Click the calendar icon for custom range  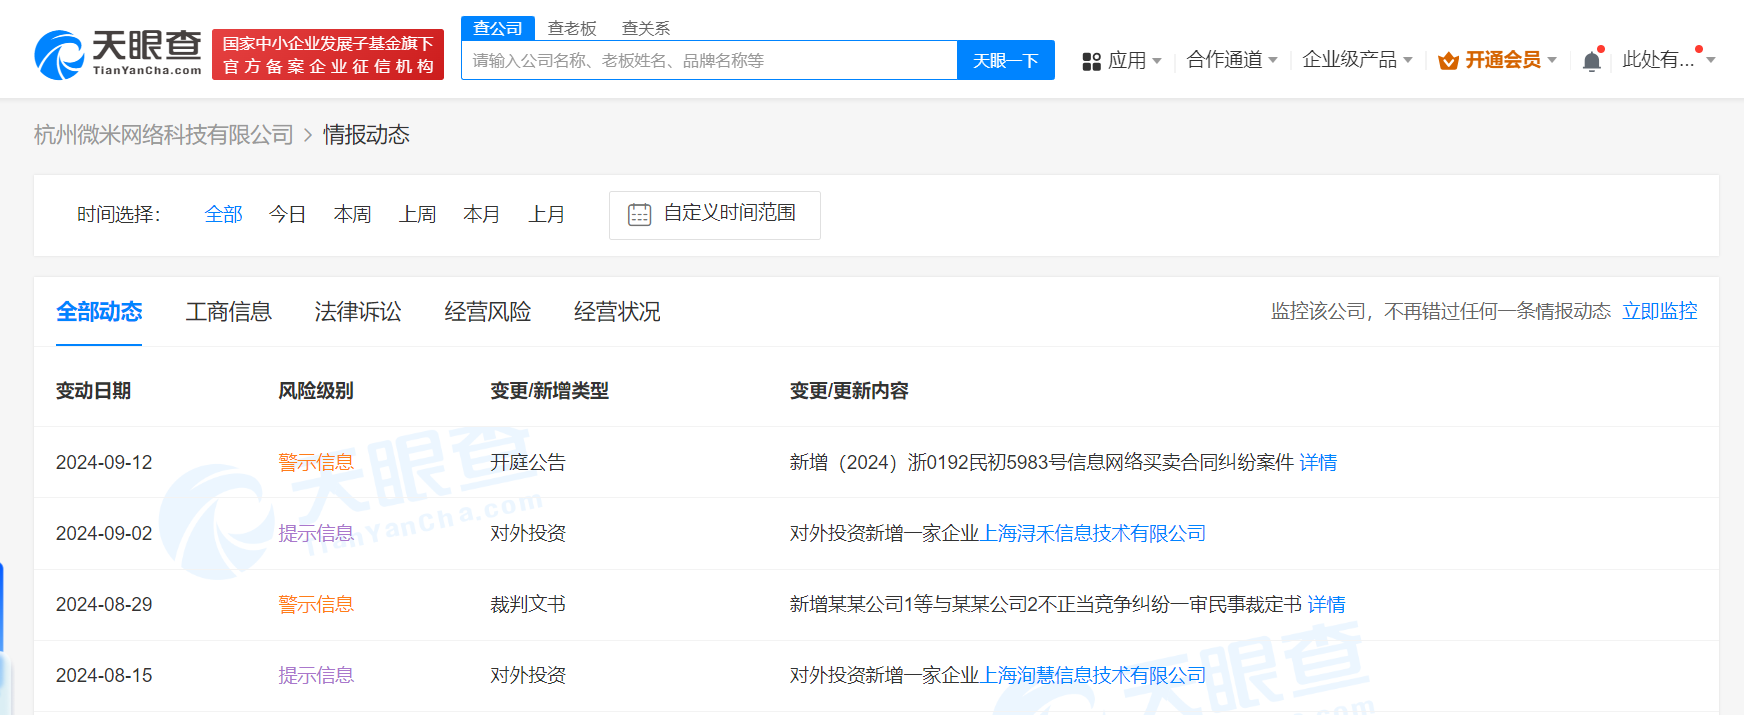(x=639, y=214)
